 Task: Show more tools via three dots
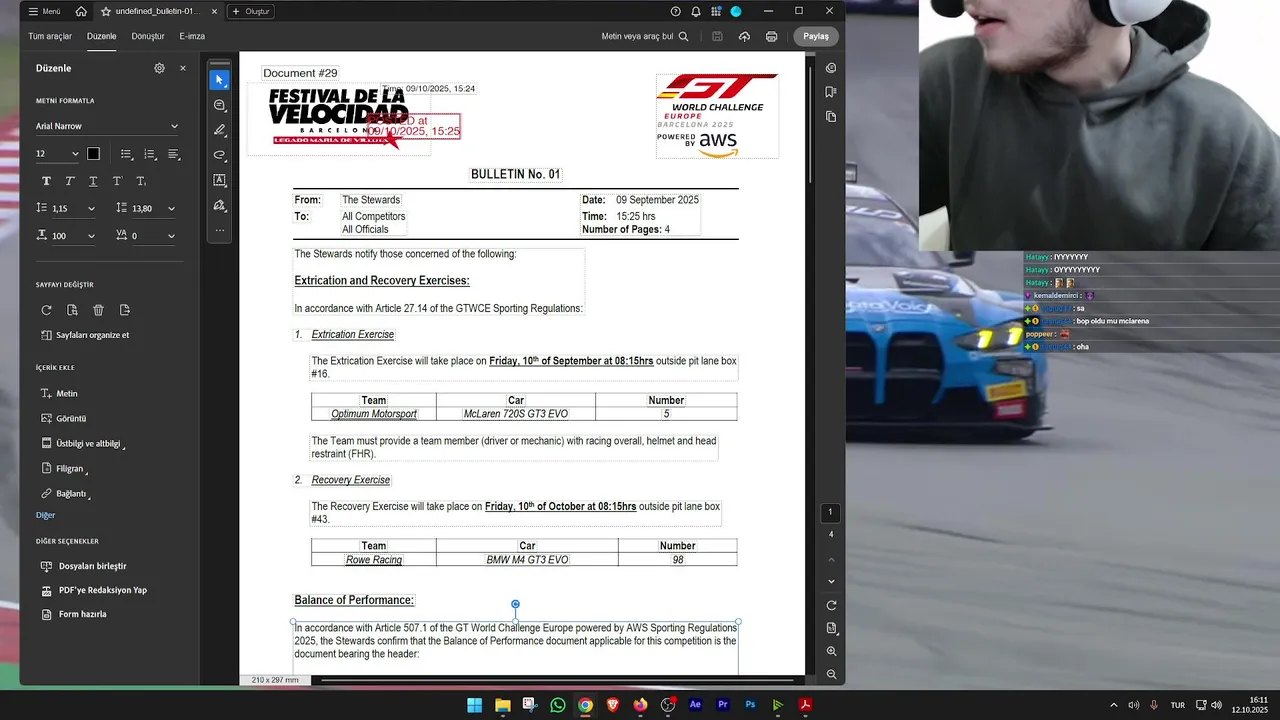tap(219, 230)
